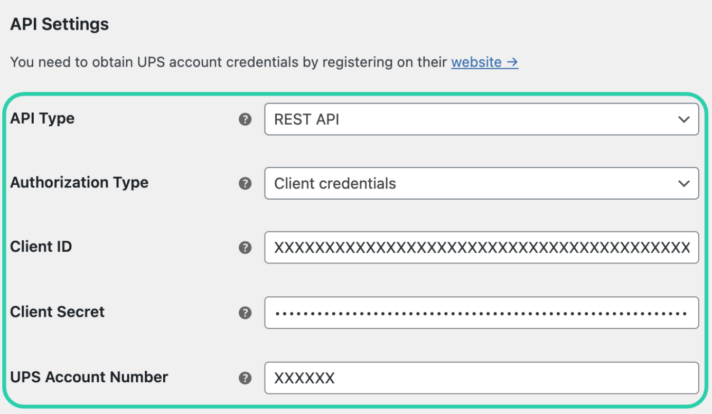Click the Authorization Type field label
712x414 pixels.
click(79, 182)
